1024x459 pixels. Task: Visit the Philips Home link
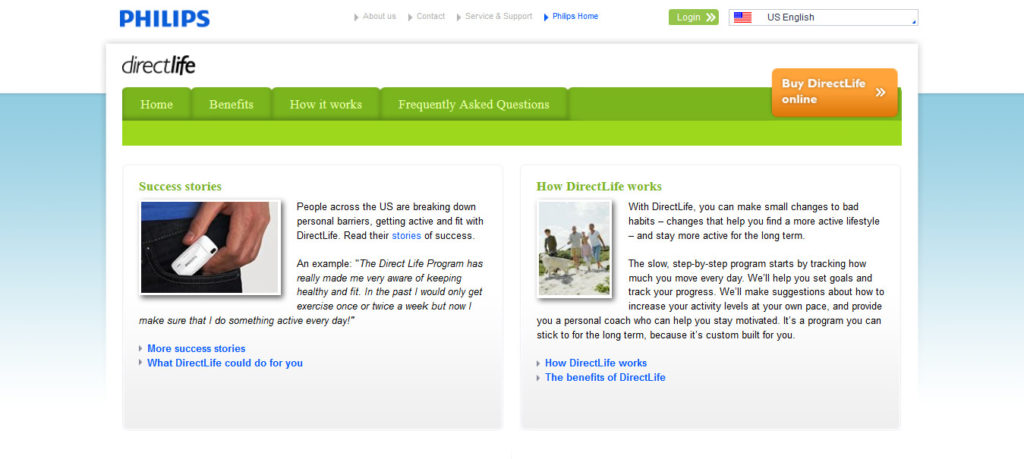pyautogui.click(x=575, y=16)
